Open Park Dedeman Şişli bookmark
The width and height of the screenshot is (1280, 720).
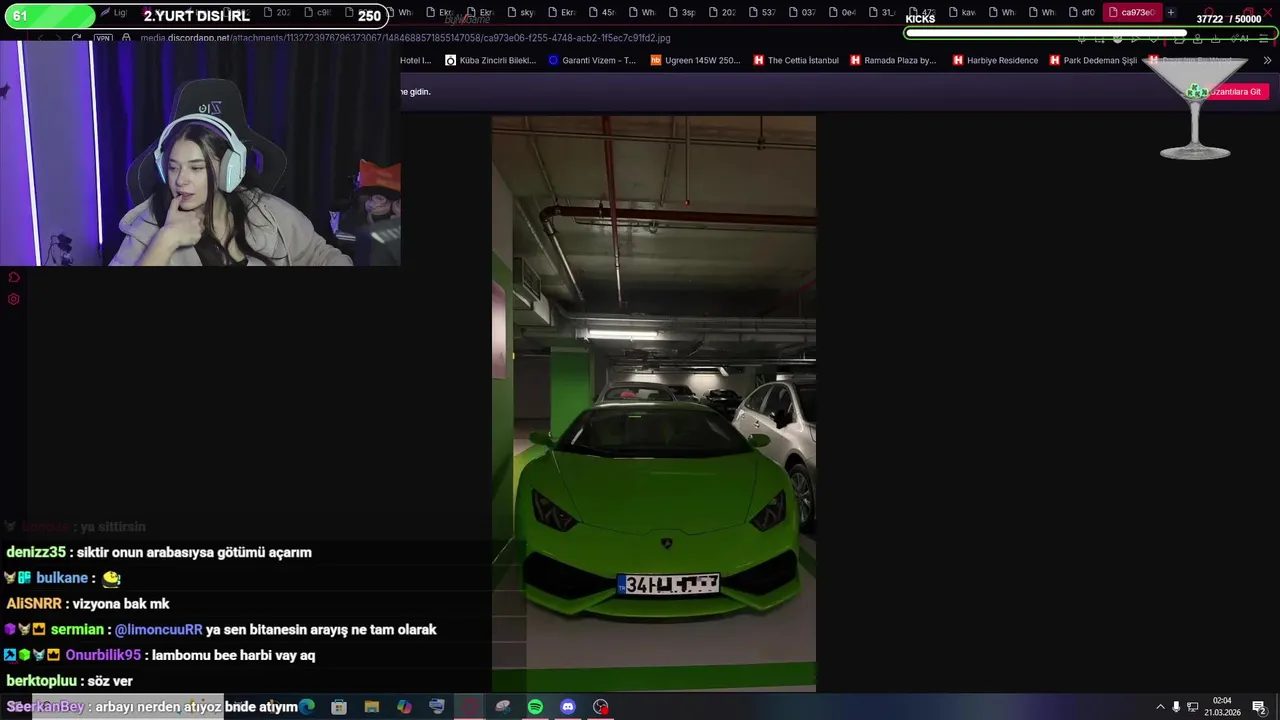pyautogui.click(x=1093, y=60)
